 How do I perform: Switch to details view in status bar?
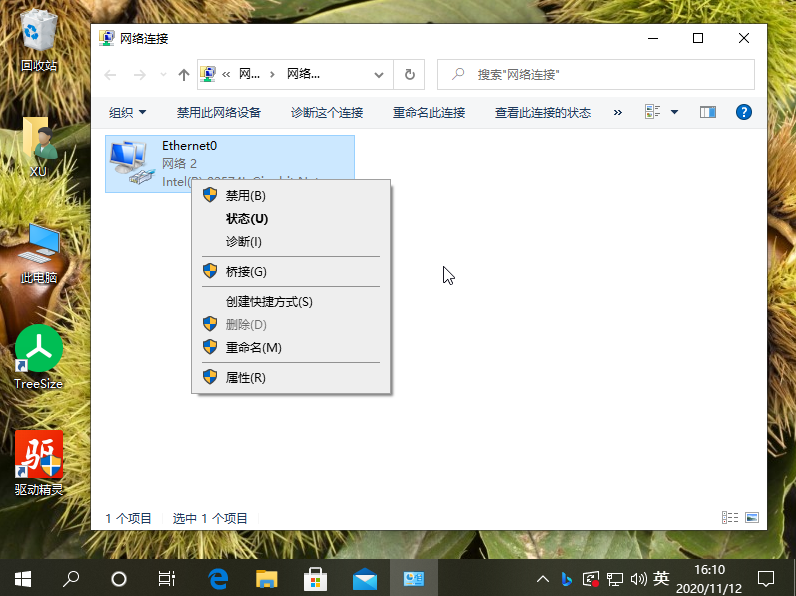pyautogui.click(x=731, y=518)
